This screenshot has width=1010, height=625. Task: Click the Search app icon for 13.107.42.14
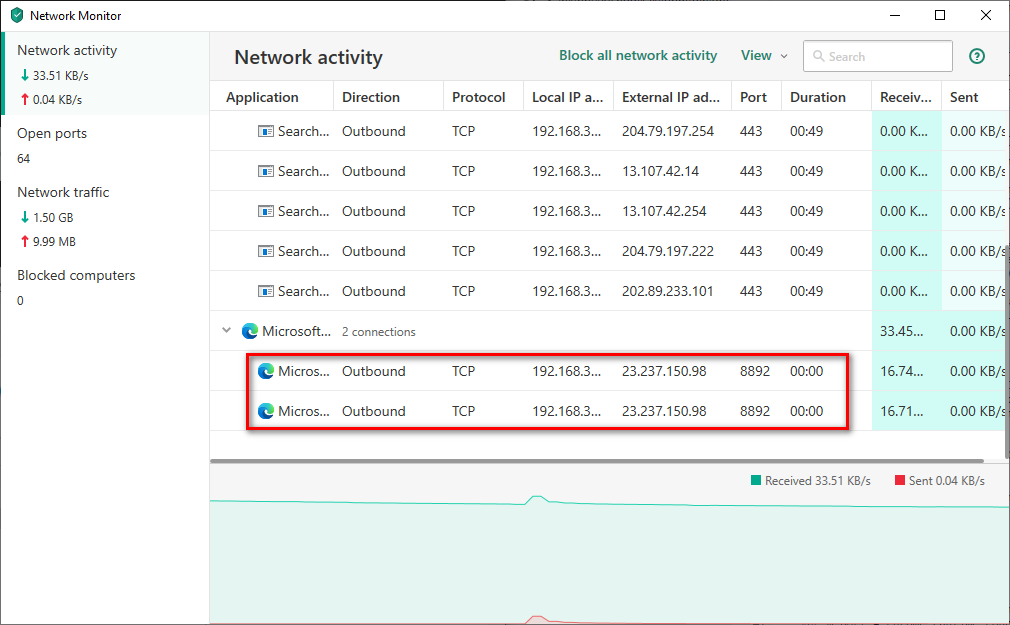266,171
